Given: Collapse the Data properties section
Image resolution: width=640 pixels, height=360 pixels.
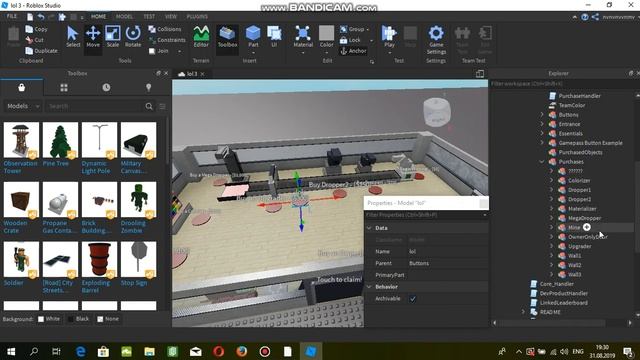Looking at the screenshot, I should pos(369,228).
